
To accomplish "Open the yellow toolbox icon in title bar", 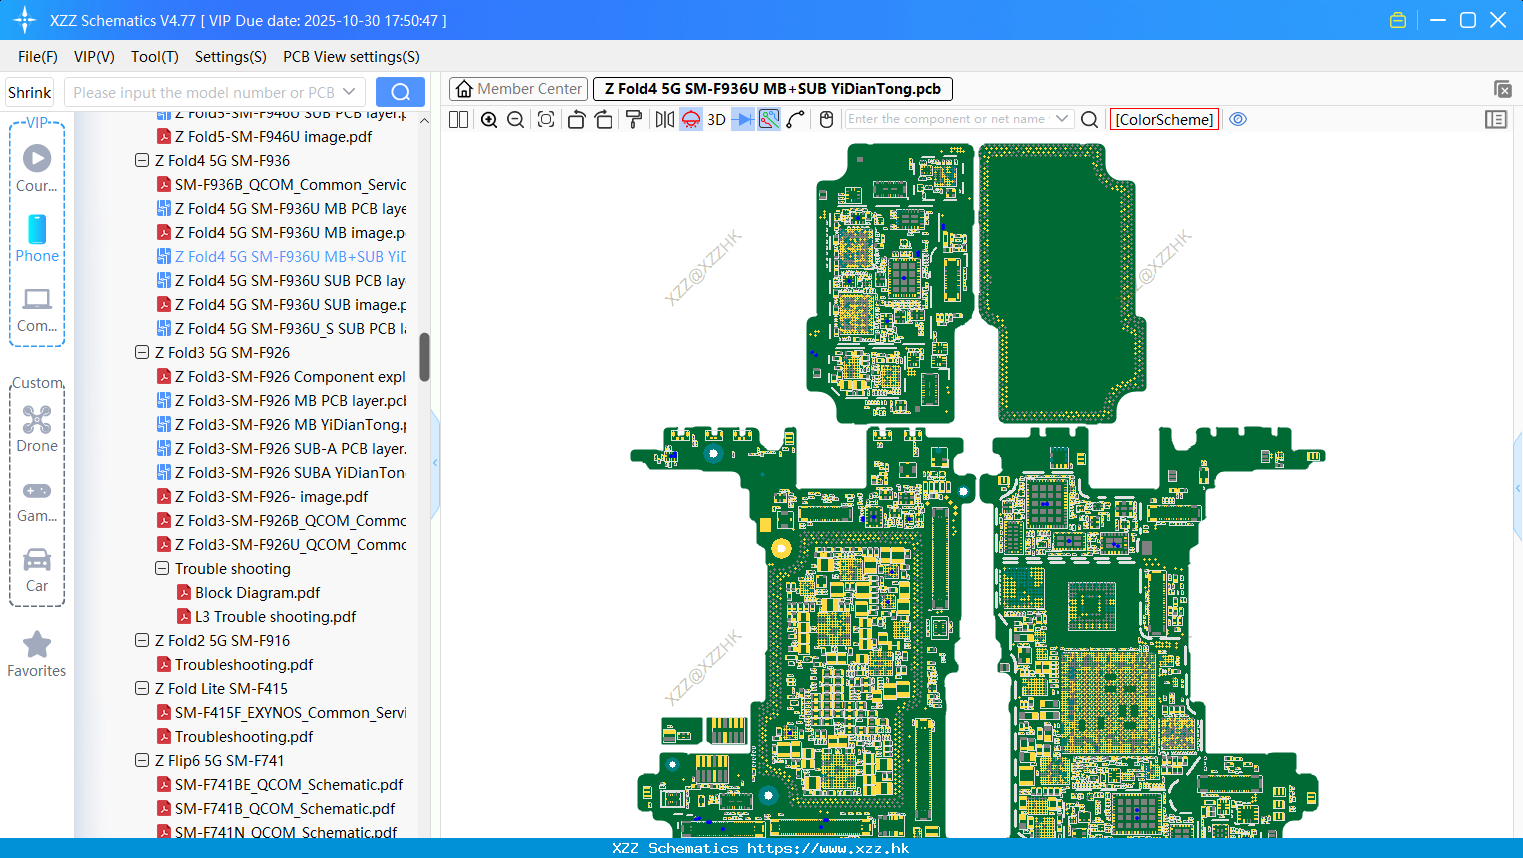I will 1398,20.
